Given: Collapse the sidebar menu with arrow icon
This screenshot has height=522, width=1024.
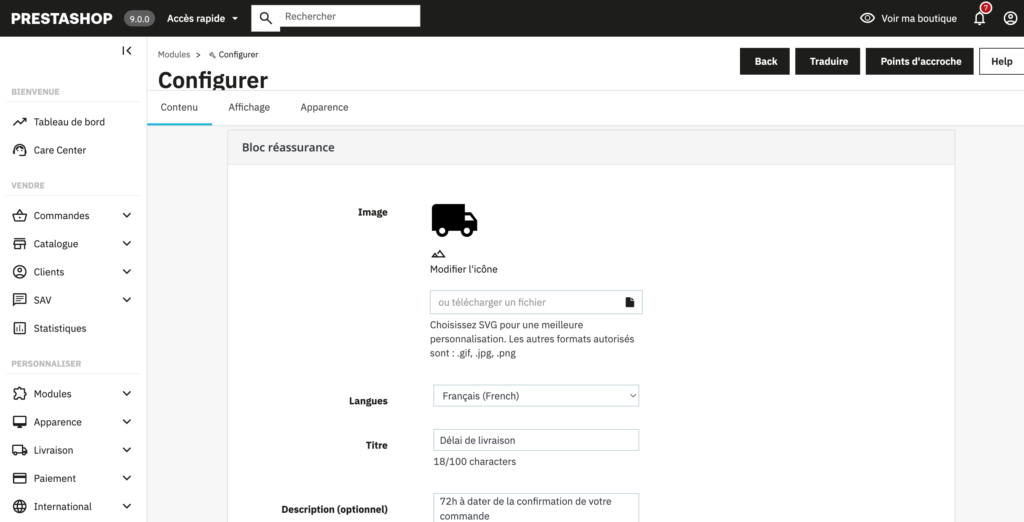Looking at the screenshot, I should [127, 51].
